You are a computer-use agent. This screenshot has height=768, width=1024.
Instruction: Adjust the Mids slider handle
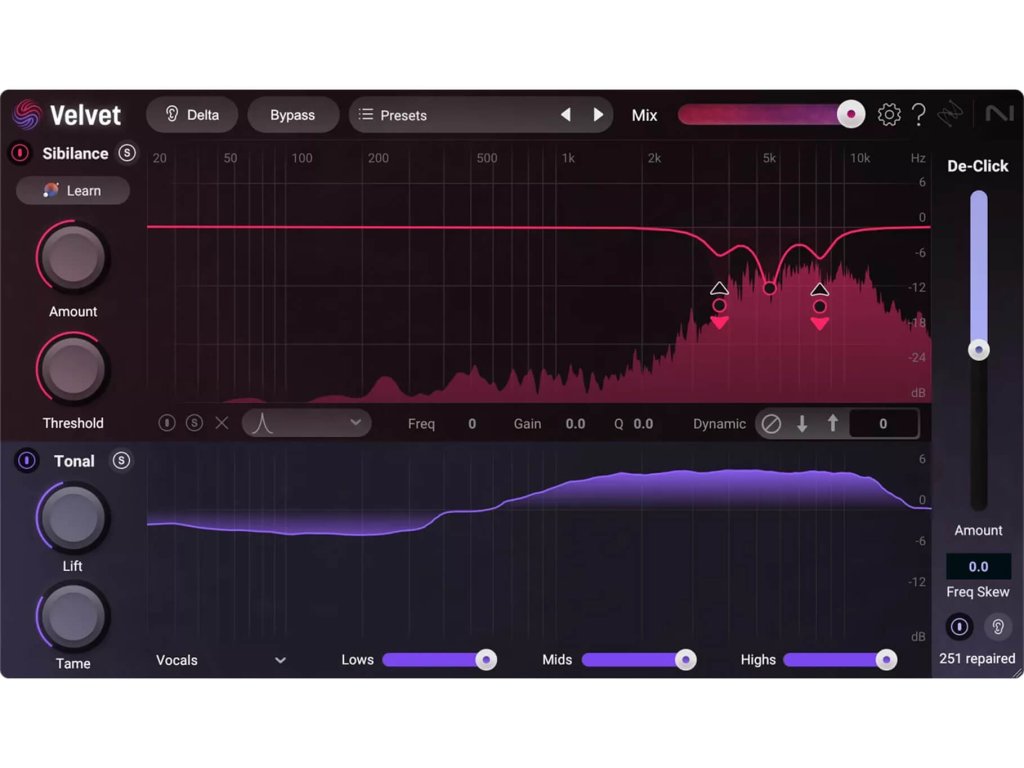coord(685,660)
